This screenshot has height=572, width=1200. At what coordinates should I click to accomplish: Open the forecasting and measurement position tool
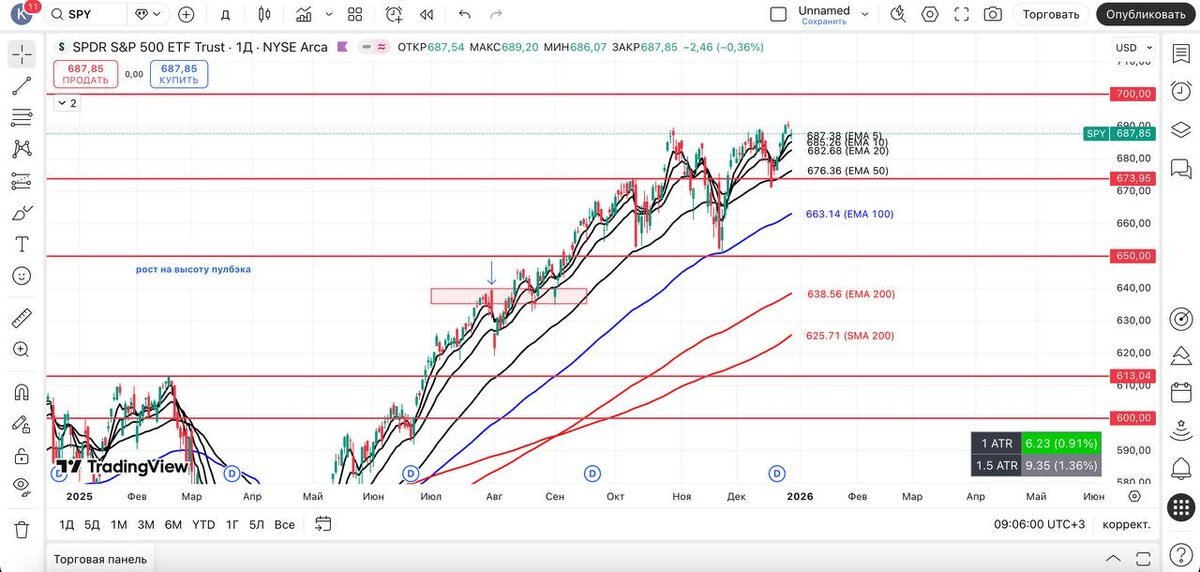tap(22, 181)
